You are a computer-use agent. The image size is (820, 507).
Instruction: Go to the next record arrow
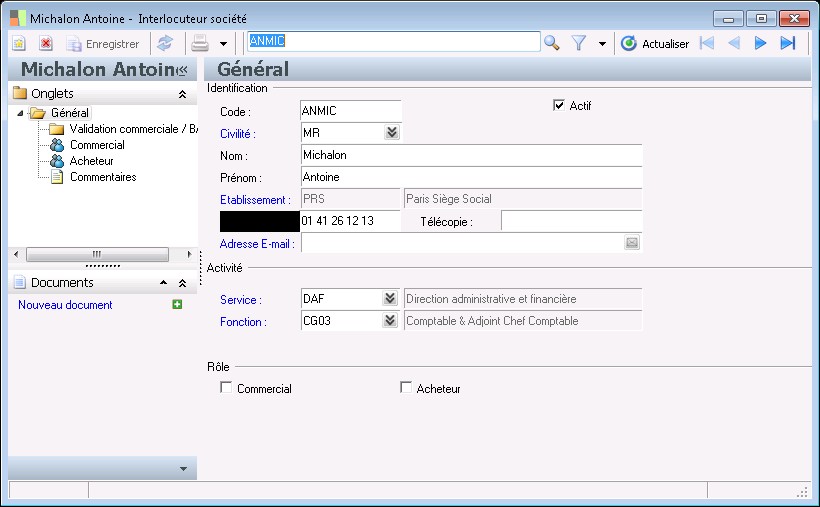pyautogui.click(x=760, y=43)
